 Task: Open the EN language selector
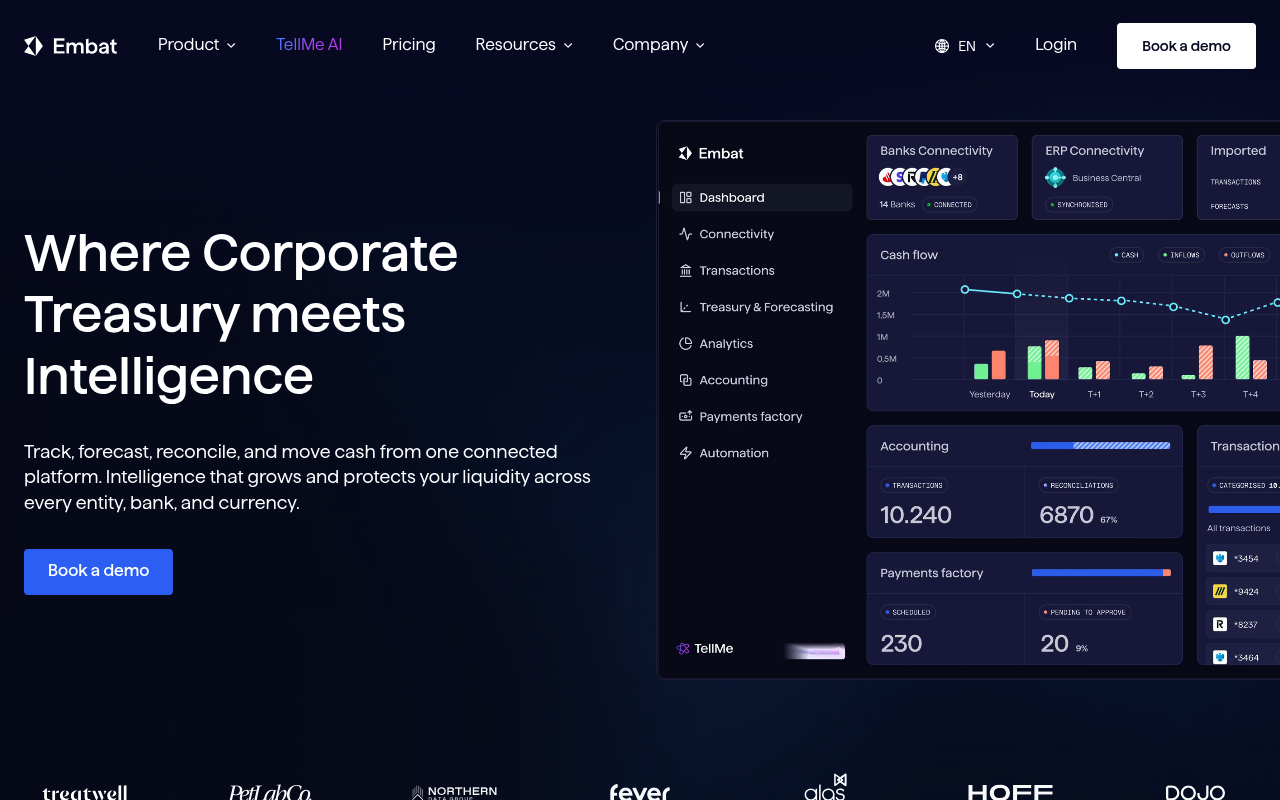pos(965,46)
